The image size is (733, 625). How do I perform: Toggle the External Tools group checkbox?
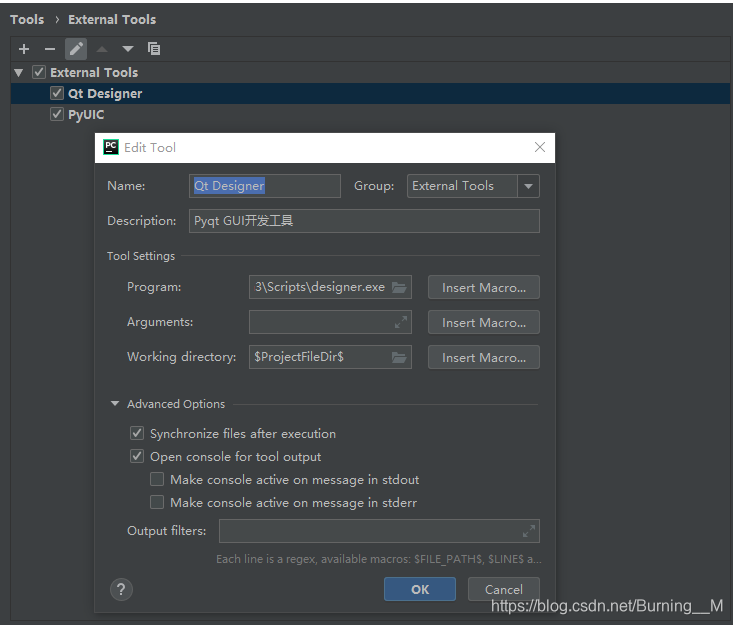click(x=39, y=72)
